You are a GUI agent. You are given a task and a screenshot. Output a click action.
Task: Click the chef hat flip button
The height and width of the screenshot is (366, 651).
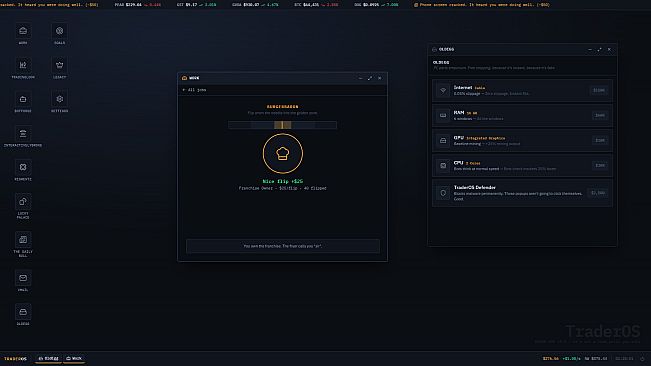pyautogui.click(x=283, y=154)
